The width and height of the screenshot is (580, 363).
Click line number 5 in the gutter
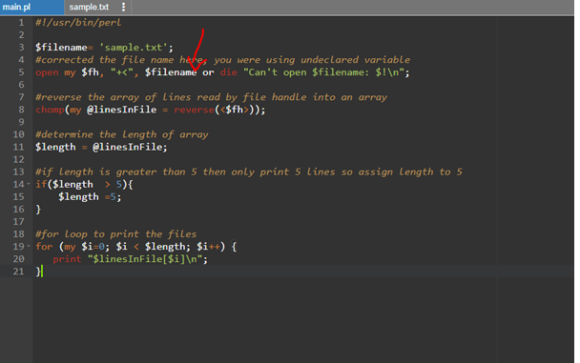(21, 72)
